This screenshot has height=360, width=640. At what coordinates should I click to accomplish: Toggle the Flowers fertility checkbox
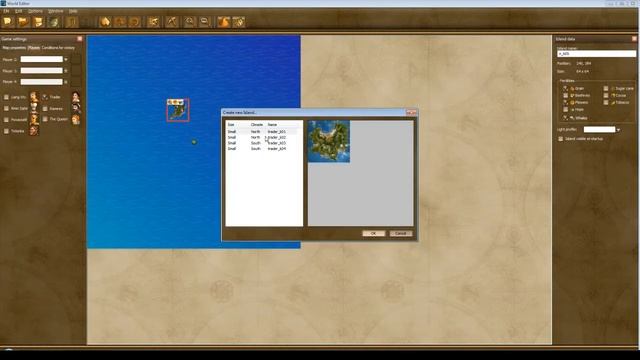(565, 102)
